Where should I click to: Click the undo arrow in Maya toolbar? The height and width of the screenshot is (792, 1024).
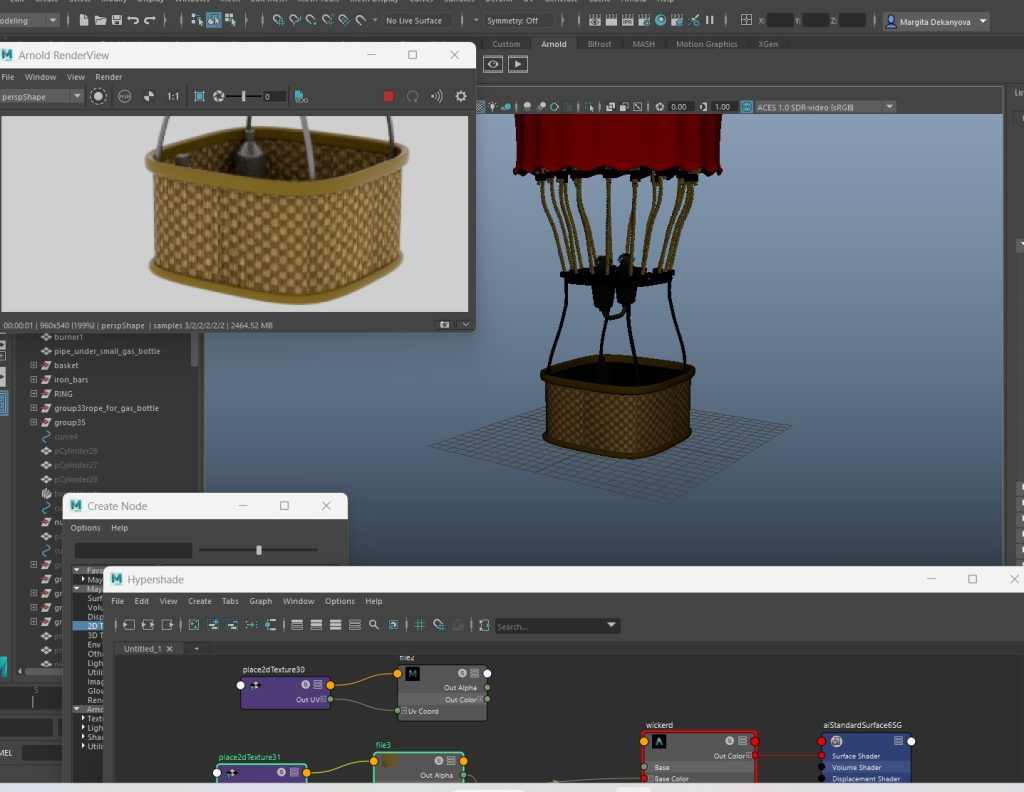[134, 20]
